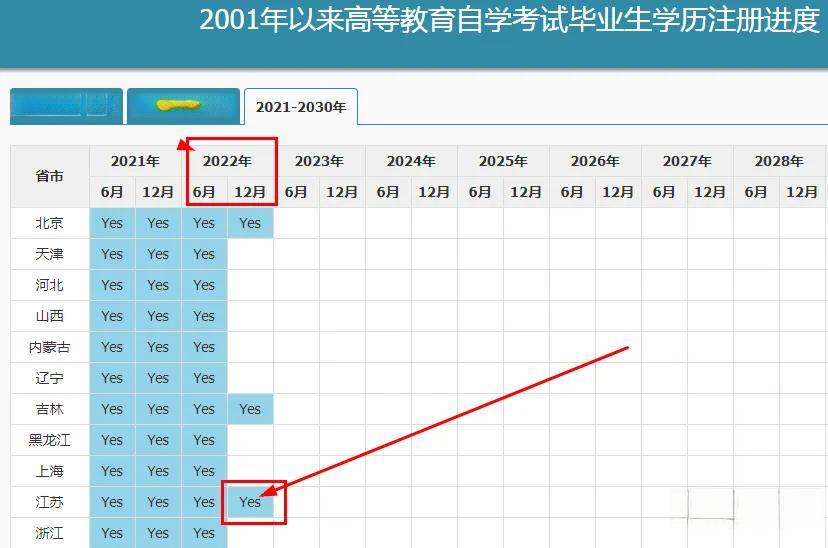Click 上海's Yes for 2021年 6月
Screen dimensions: 828x548
(x=112, y=471)
